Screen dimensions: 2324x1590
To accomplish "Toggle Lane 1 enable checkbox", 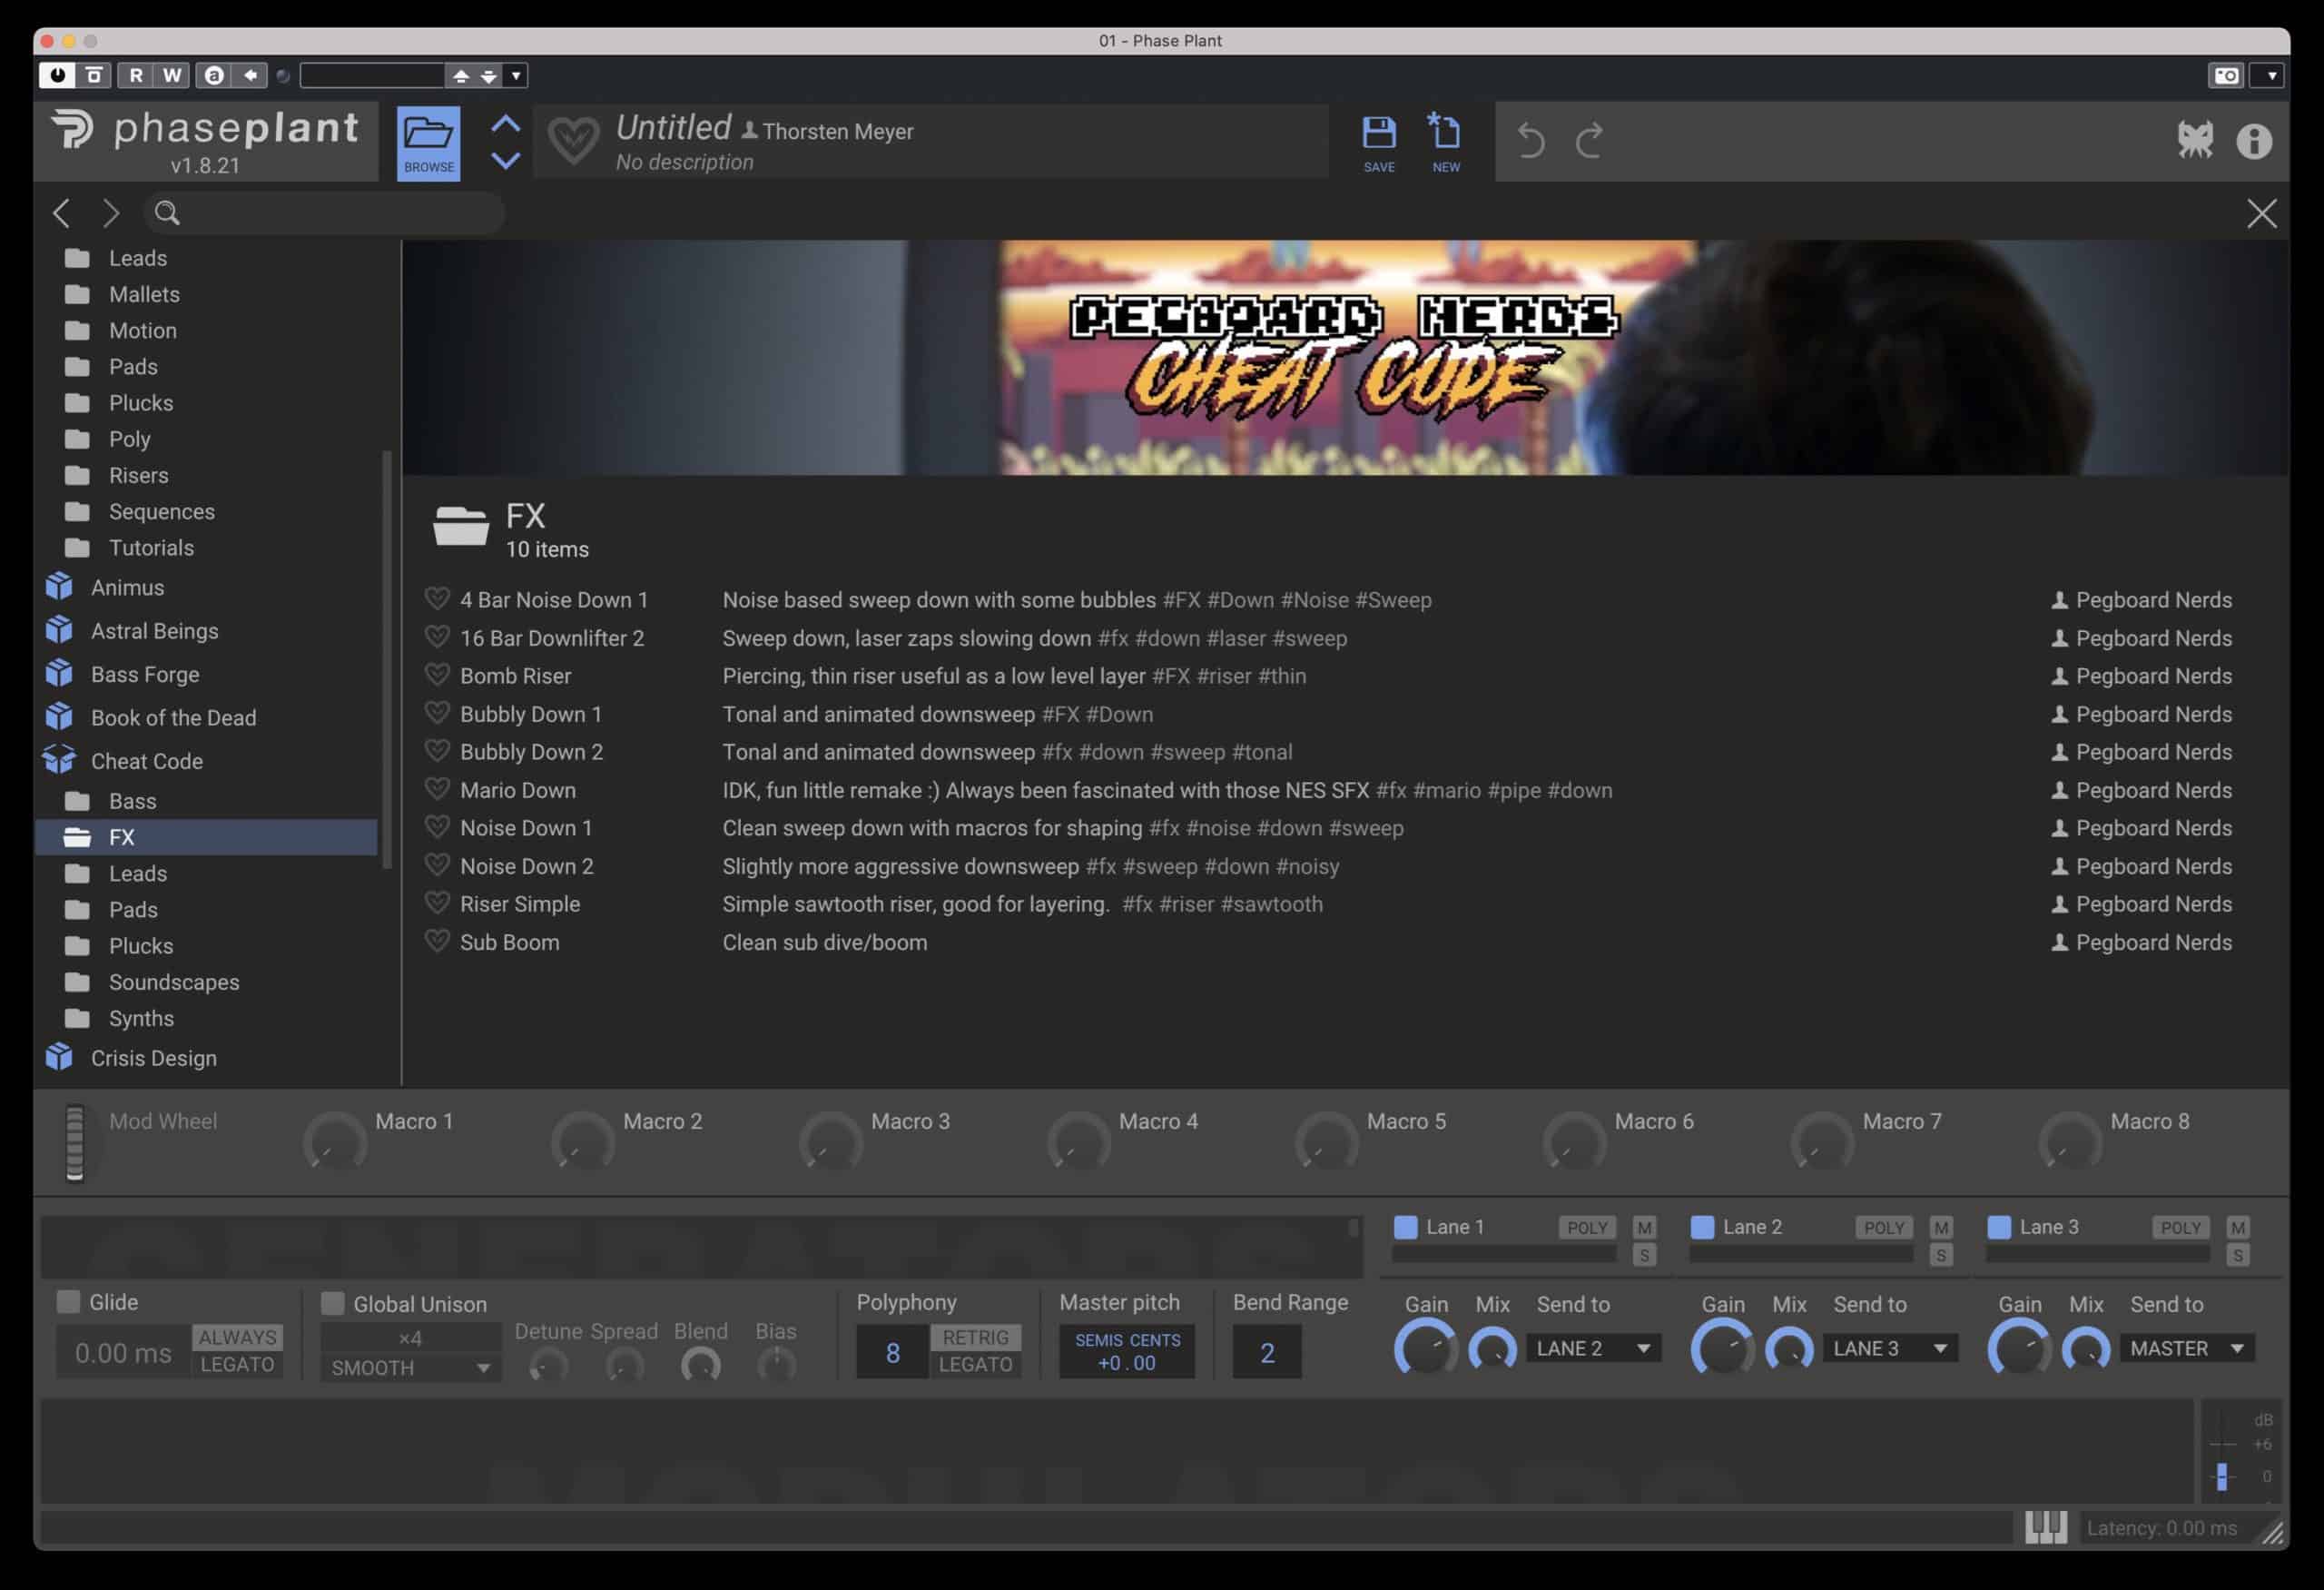I will [1405, 1226].
